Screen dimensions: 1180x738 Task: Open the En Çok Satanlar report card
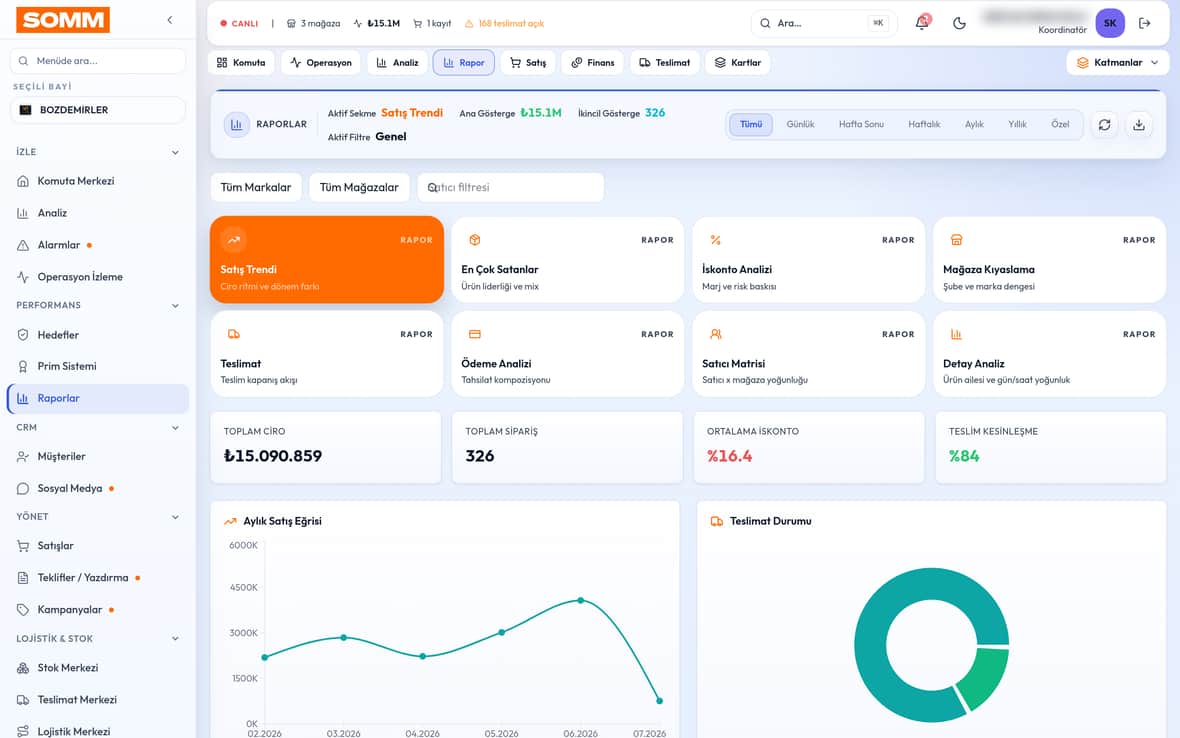(567, 260)
